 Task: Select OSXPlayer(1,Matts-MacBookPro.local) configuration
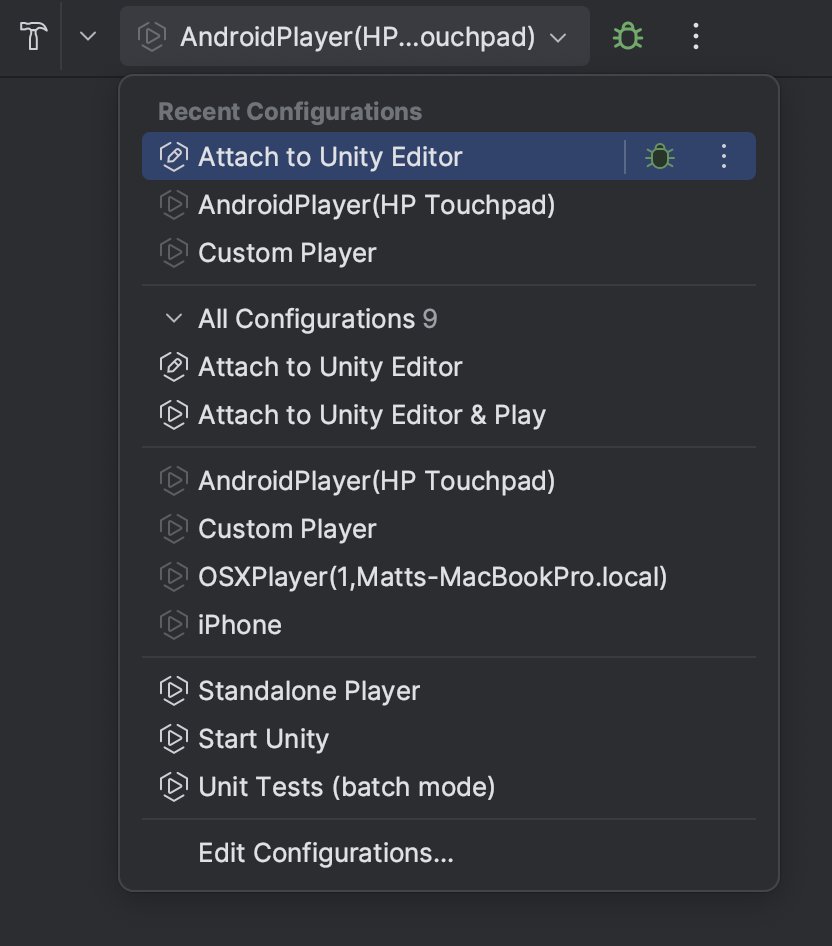pos(448,577)
